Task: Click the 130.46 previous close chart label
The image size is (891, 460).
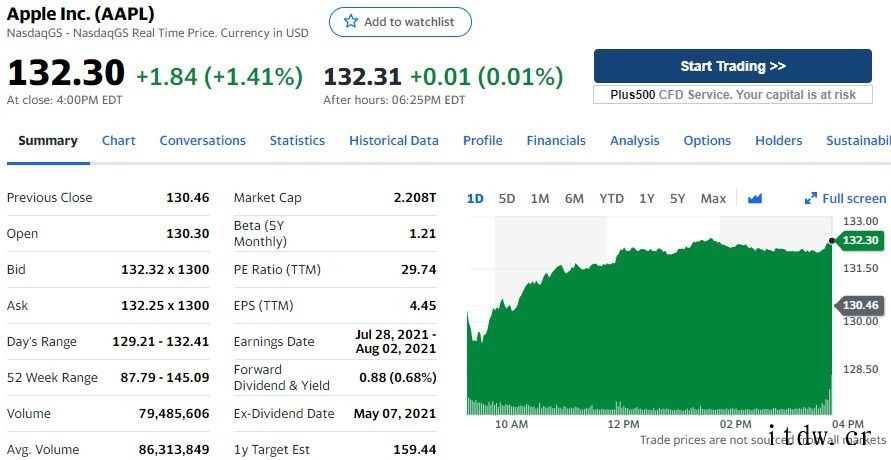Action: (x=858, y=306)
